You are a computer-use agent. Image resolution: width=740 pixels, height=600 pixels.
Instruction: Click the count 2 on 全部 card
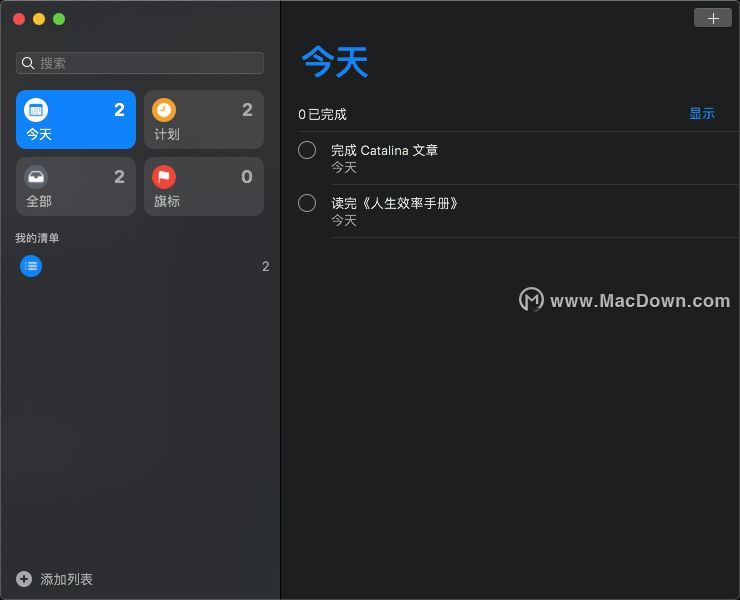[x=119, y=177]
